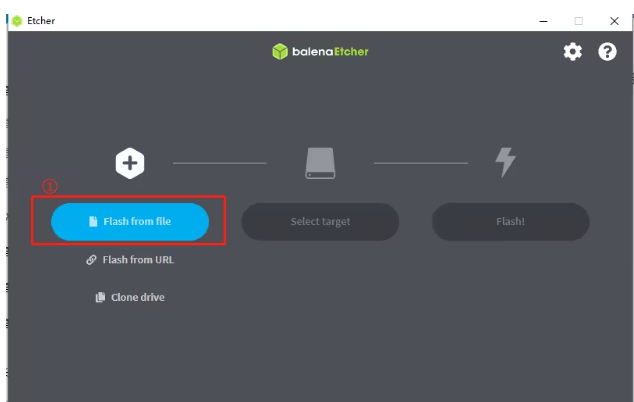Click the plus hexagon source icon

(130, 163)
